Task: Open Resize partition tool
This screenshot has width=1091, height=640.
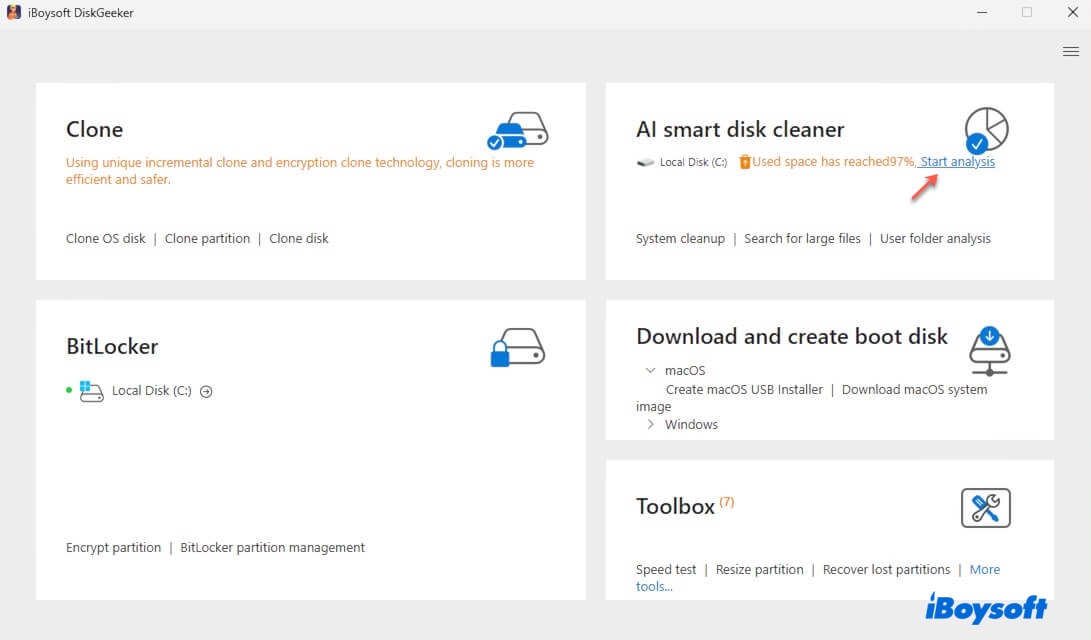Action: coord(759,570)
